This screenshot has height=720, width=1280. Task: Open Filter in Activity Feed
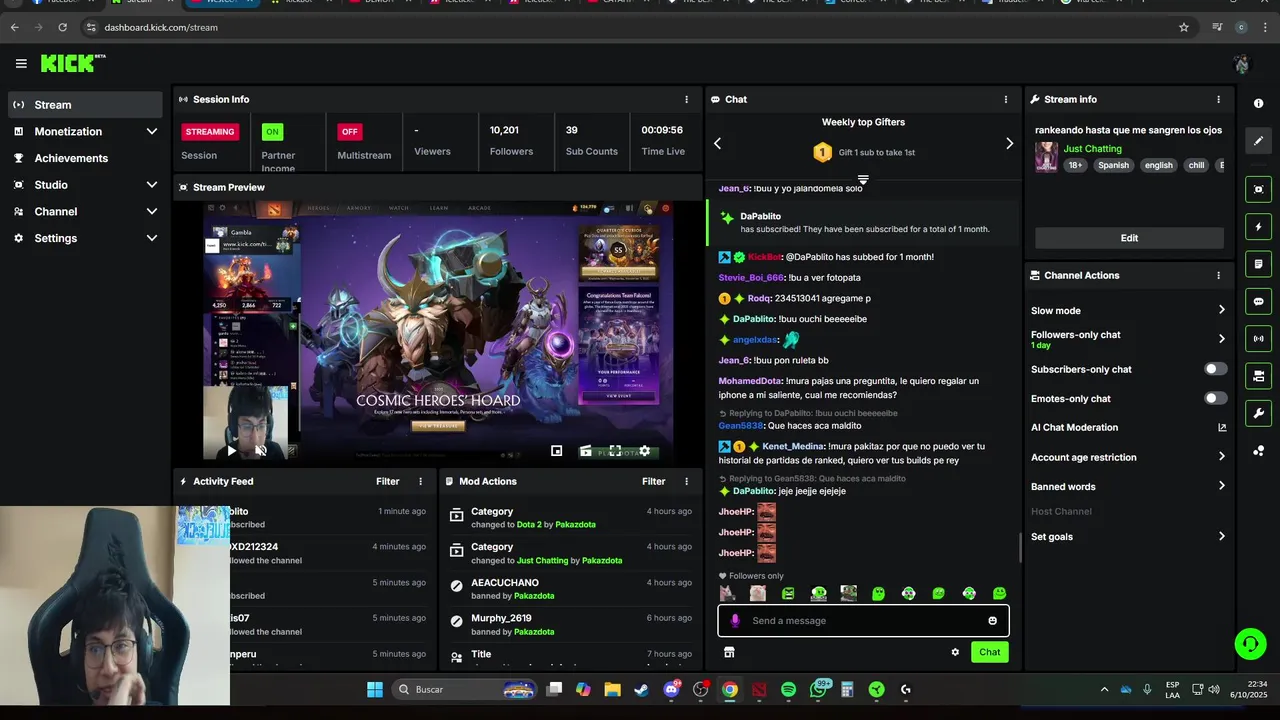coord(387,481)
